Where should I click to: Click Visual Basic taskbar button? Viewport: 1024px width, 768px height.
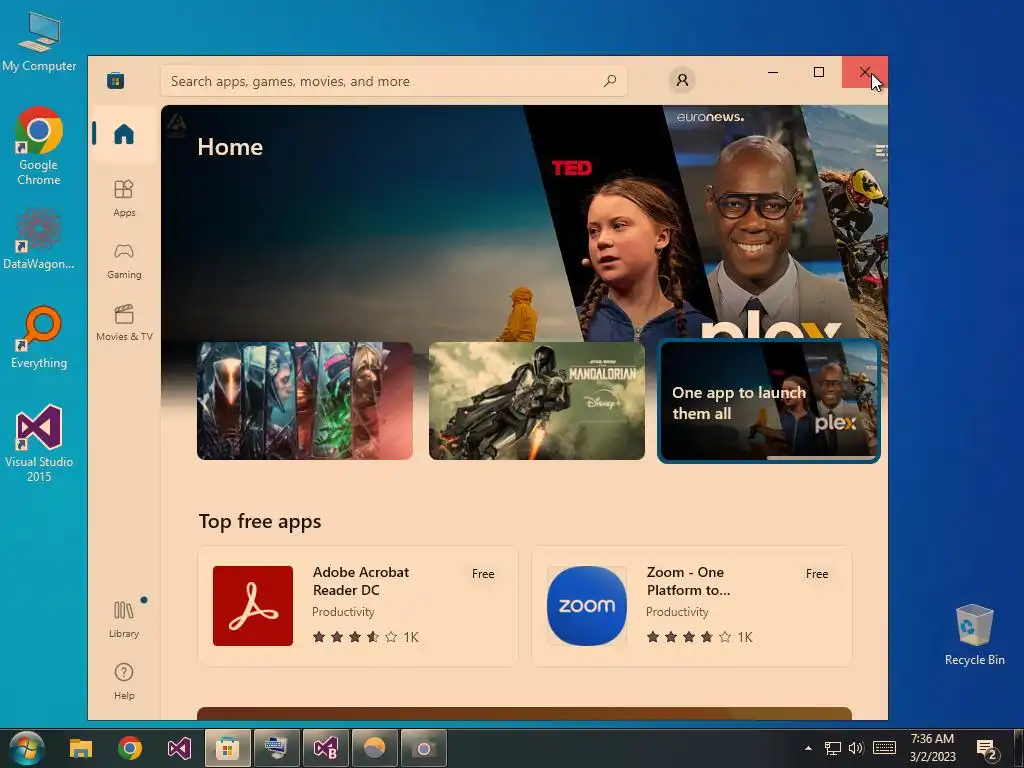pyautogui.click(x=325, y=748)
